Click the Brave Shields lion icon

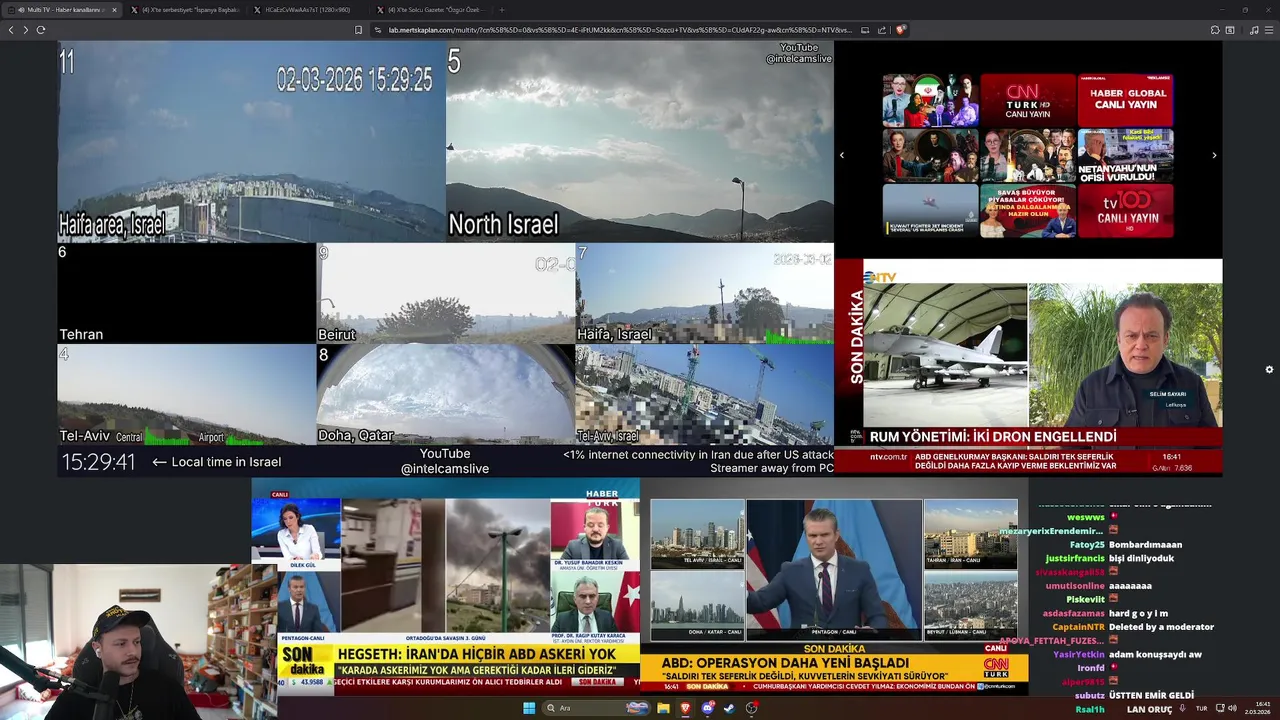[x=900, y=30]
